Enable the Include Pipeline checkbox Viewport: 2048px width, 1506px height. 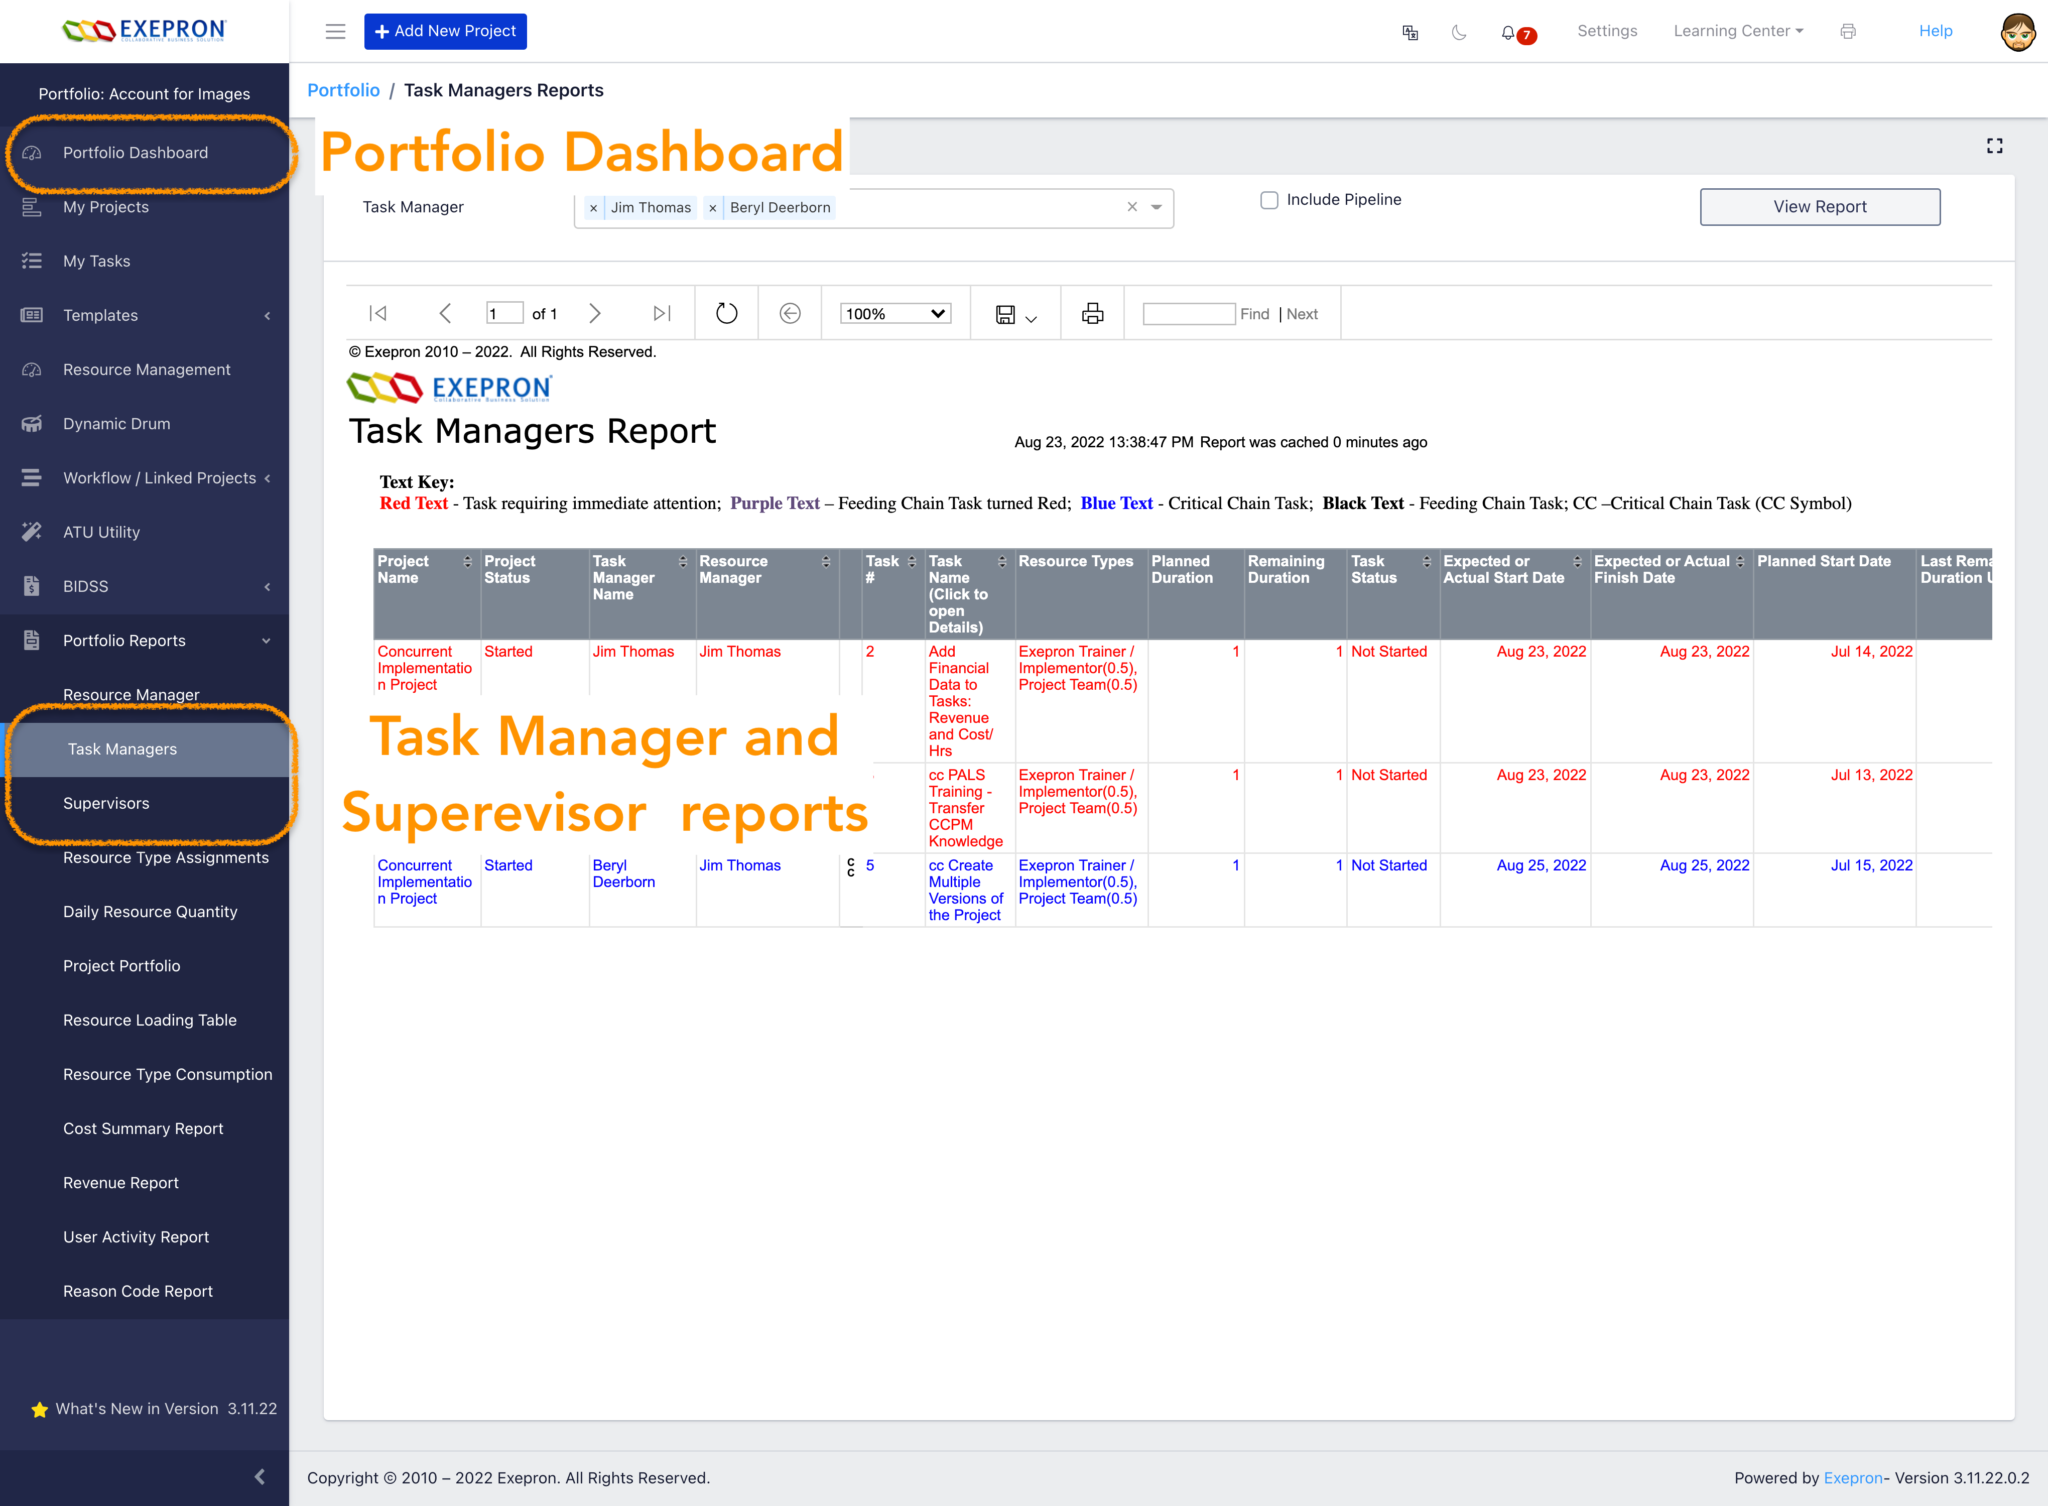tap(1269, 200)
